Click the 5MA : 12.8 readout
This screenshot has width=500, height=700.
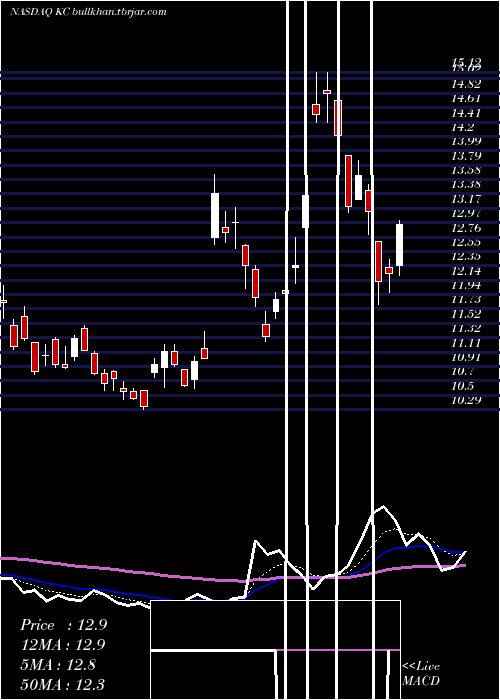tap(58, 665)
